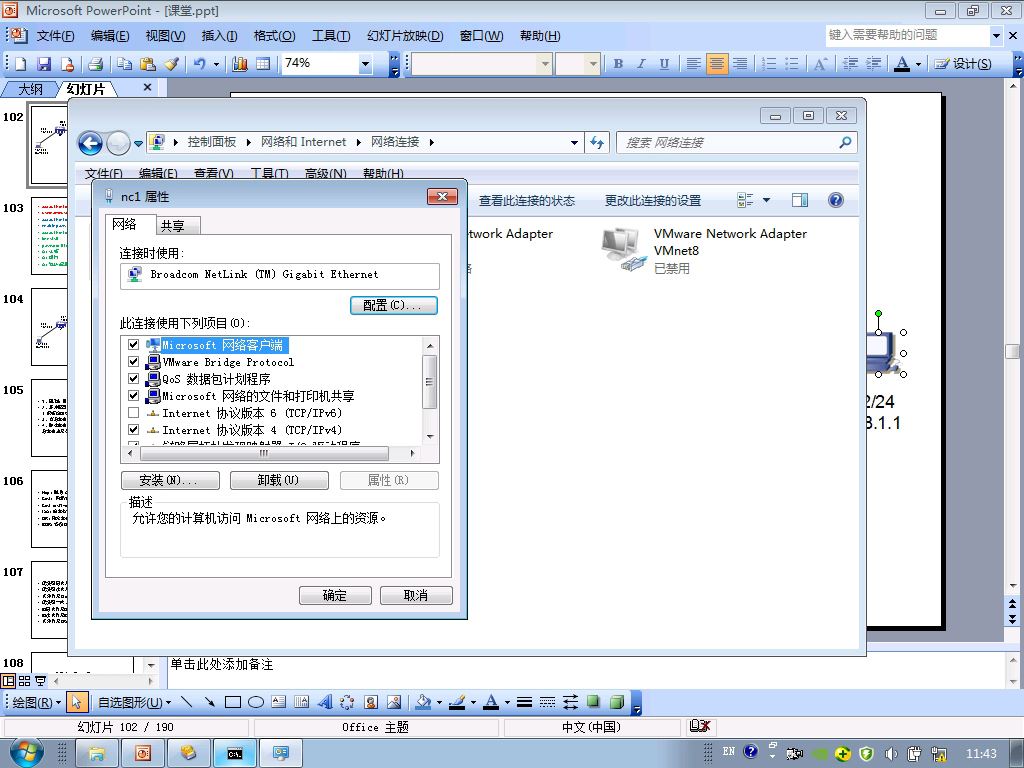This screenshot has width=1024, height=768.
Task: Switch to the 大纲 outline tab
Action: pyautogui.click(x=30, y=89)
